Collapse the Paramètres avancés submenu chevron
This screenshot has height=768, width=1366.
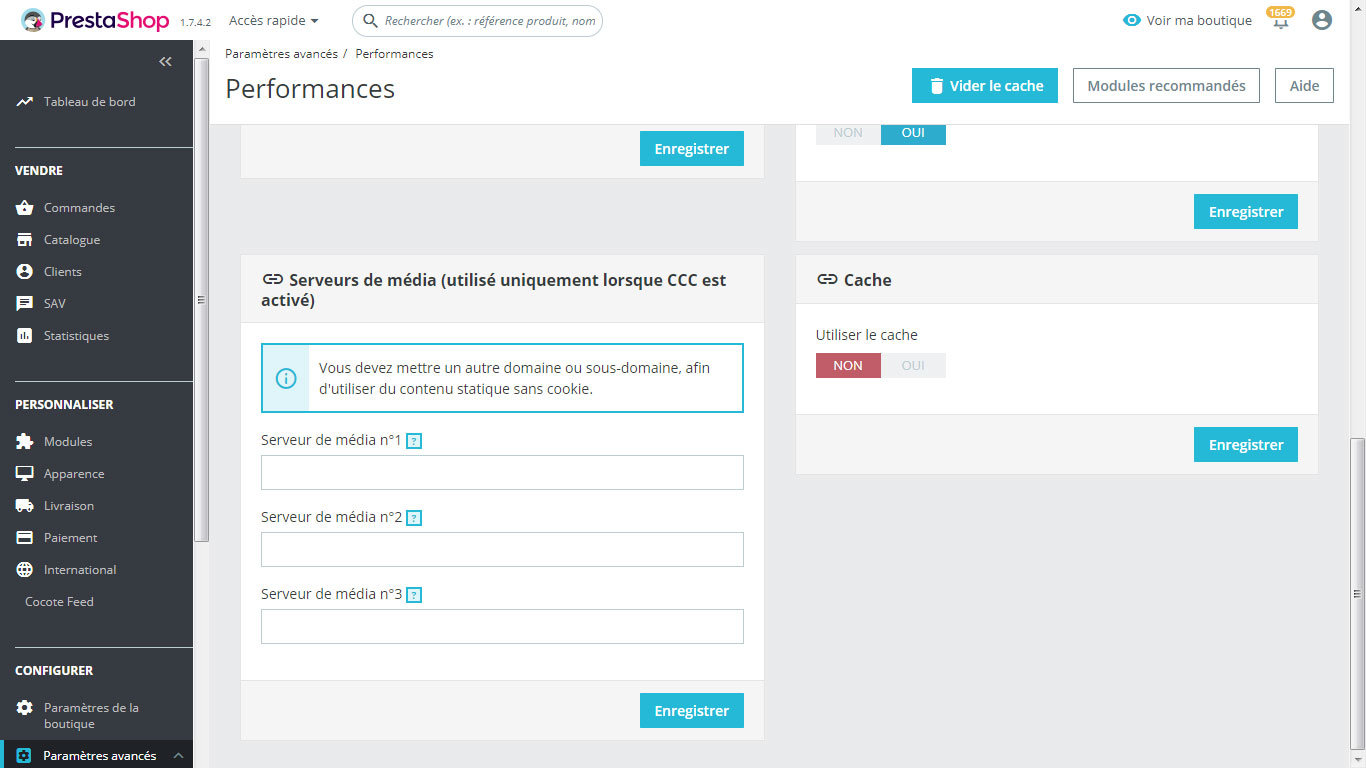coord(178,756)
